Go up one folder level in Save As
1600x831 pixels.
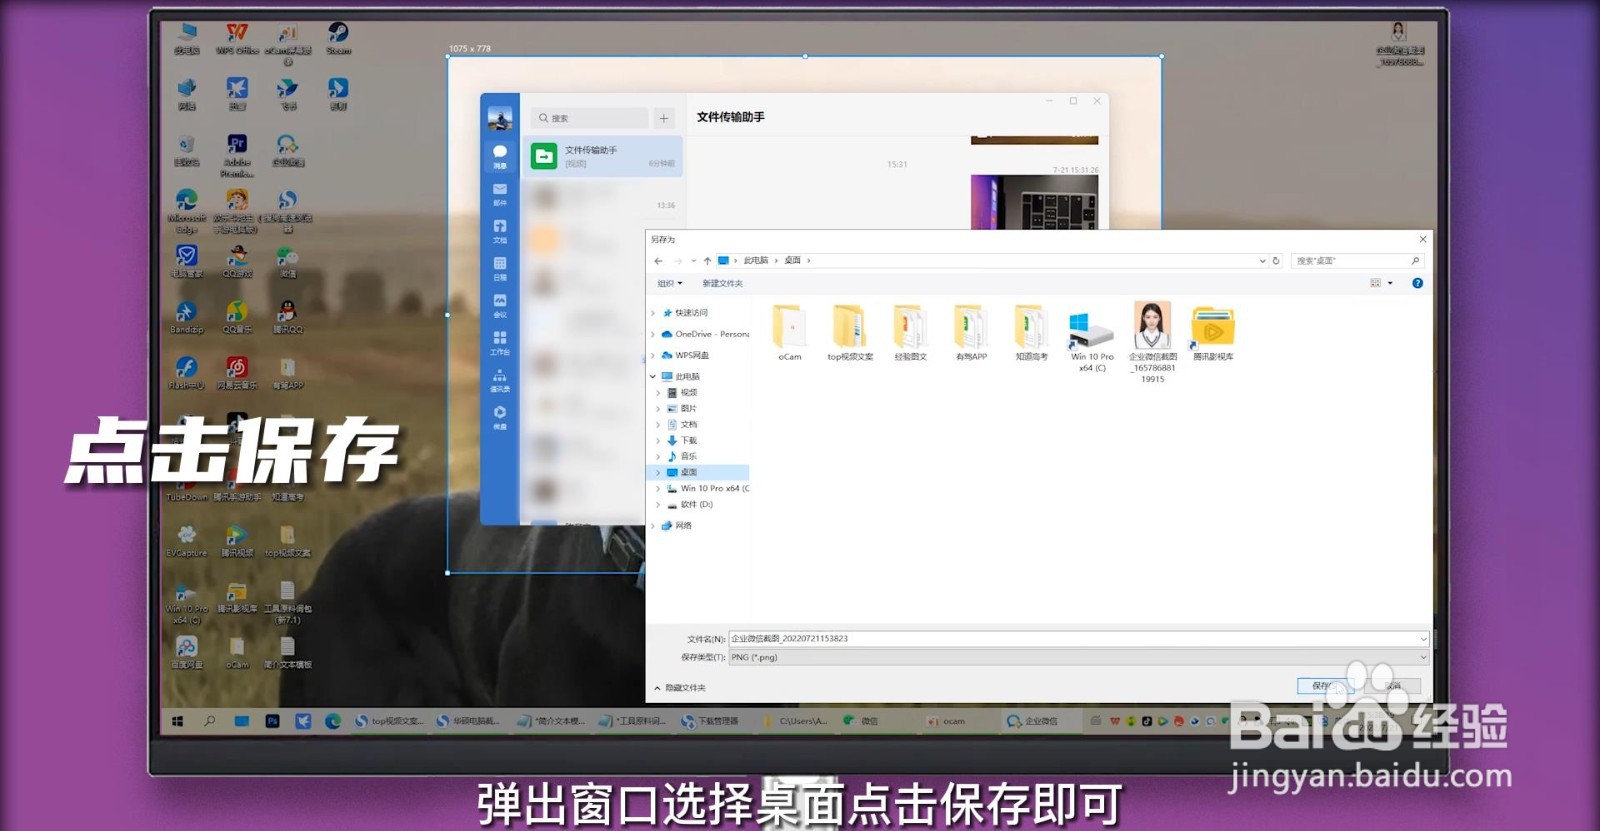click(707, 260)
